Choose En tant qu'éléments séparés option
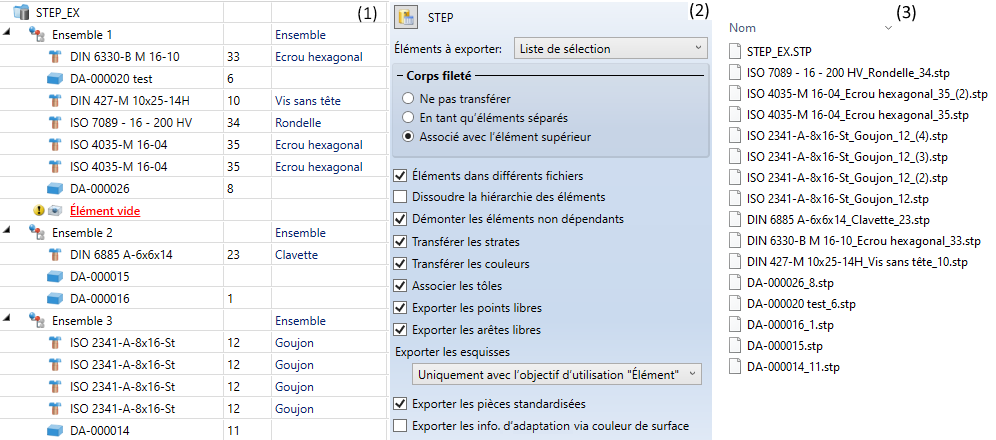The image size is (996, 440). click(x=407, y=117)
